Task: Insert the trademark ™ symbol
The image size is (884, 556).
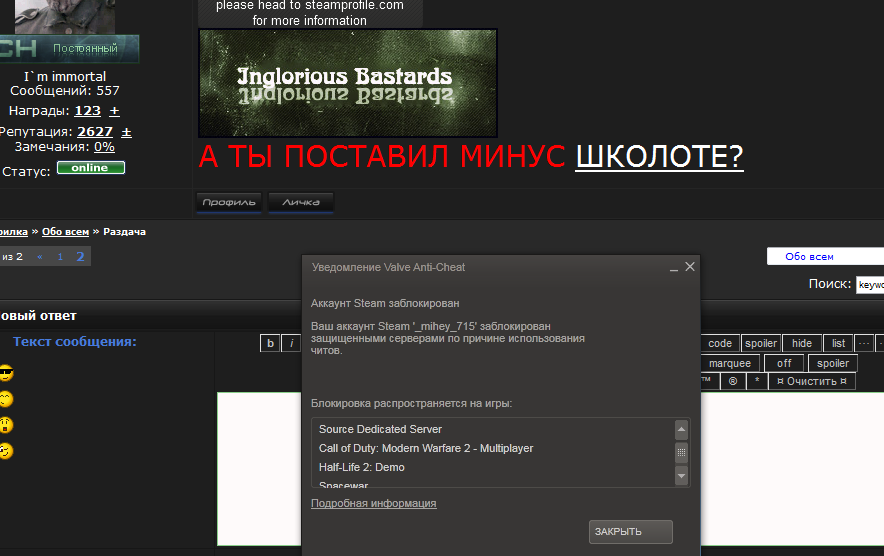Action: point(710,381)
